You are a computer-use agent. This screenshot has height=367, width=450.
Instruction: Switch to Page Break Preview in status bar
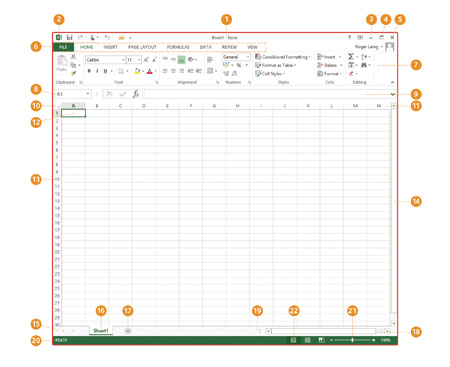(321, 340)
